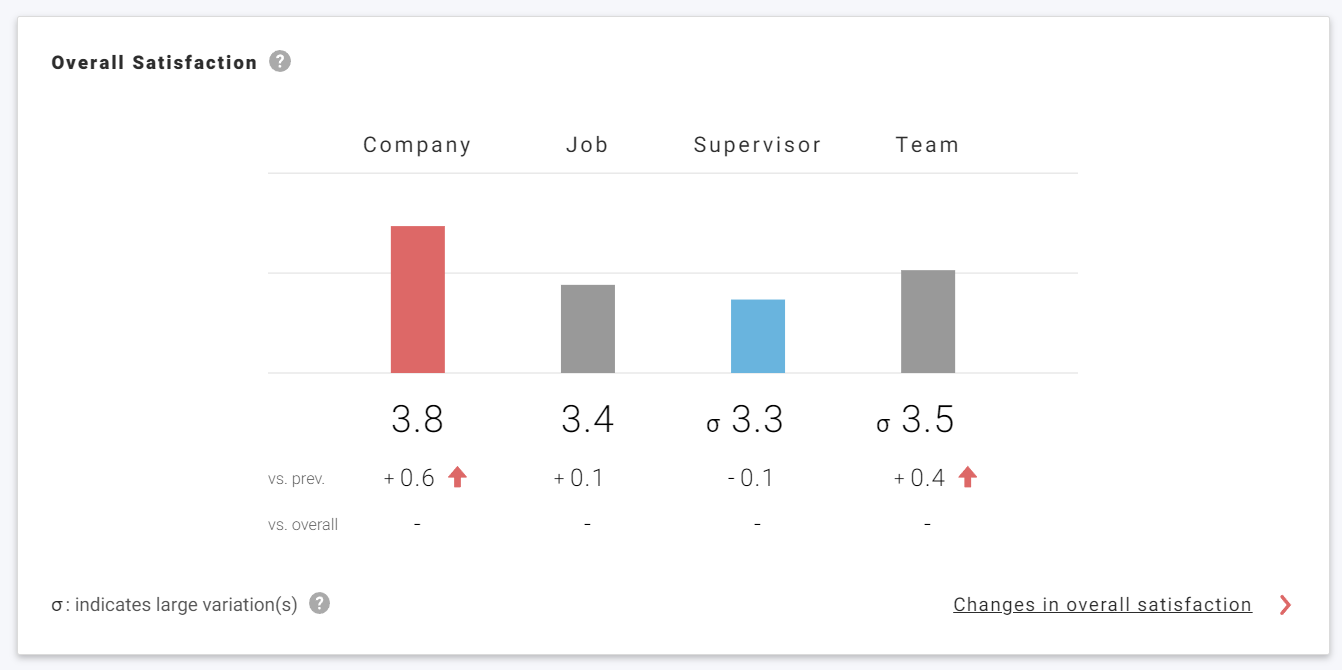Screen dimensions: 1342x670
Task: Click the gray Team bar
Action: click(928, 321)
